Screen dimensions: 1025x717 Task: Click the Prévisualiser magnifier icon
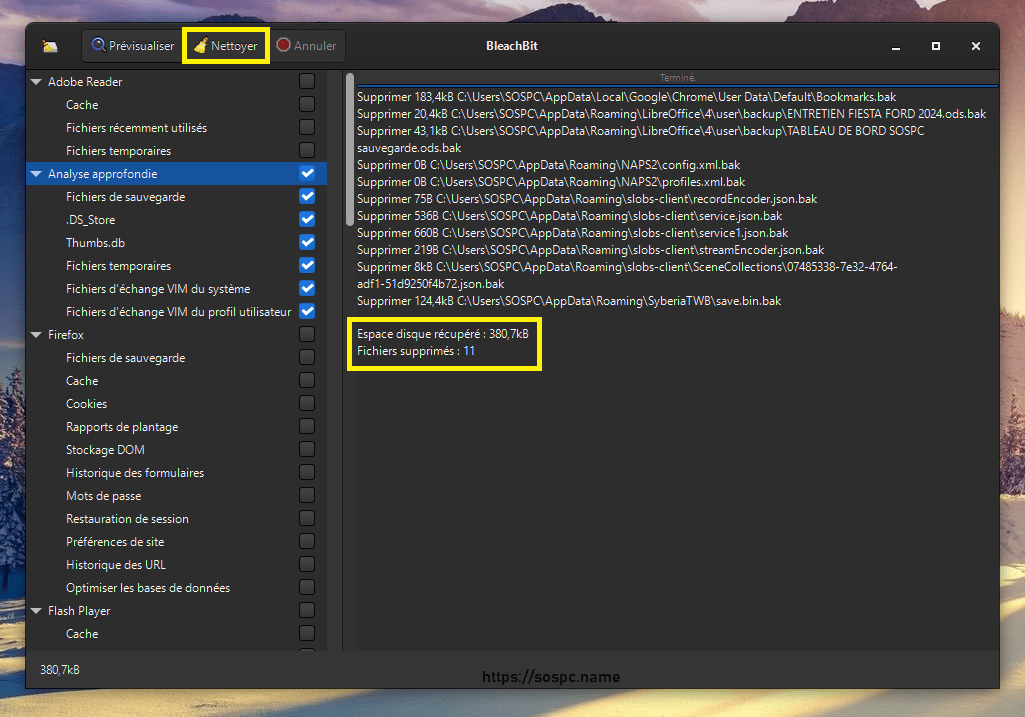pyautogui.click(x=98, y=46)
